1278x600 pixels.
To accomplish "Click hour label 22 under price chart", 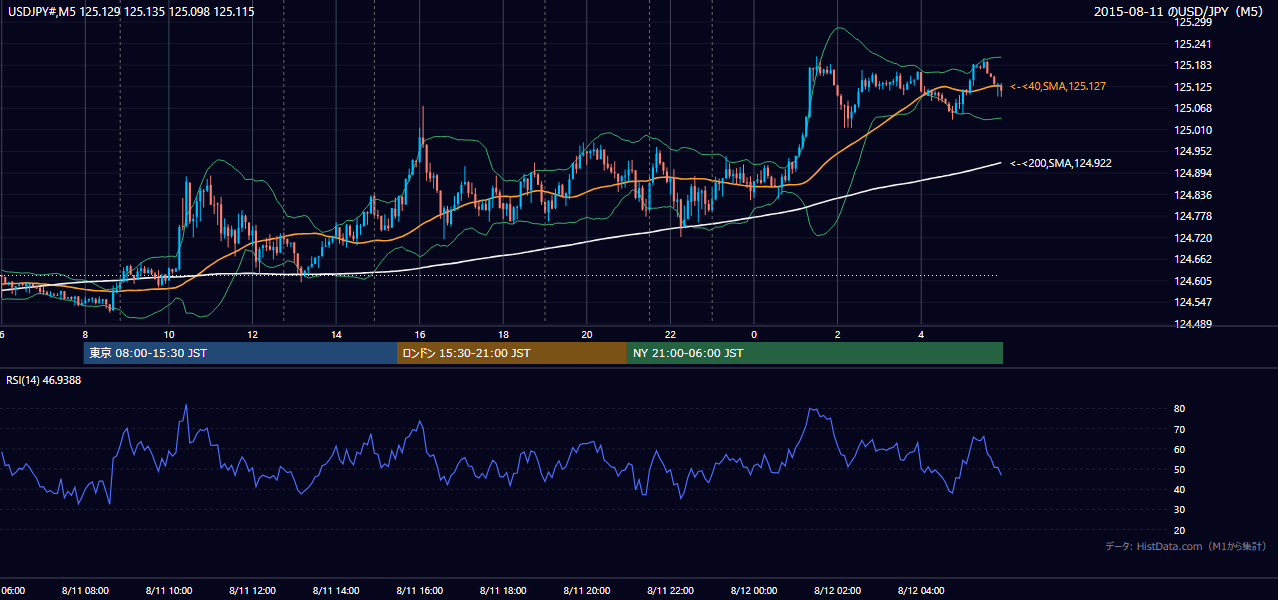I will [x=671, y=335].
